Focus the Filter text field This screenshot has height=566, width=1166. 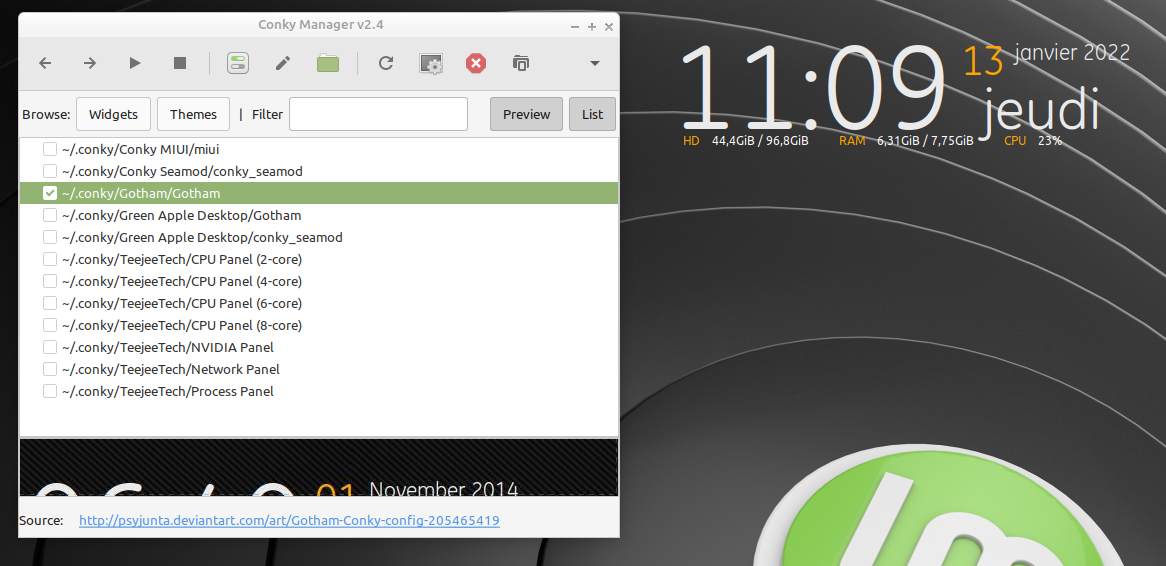[x=379, y=114]
